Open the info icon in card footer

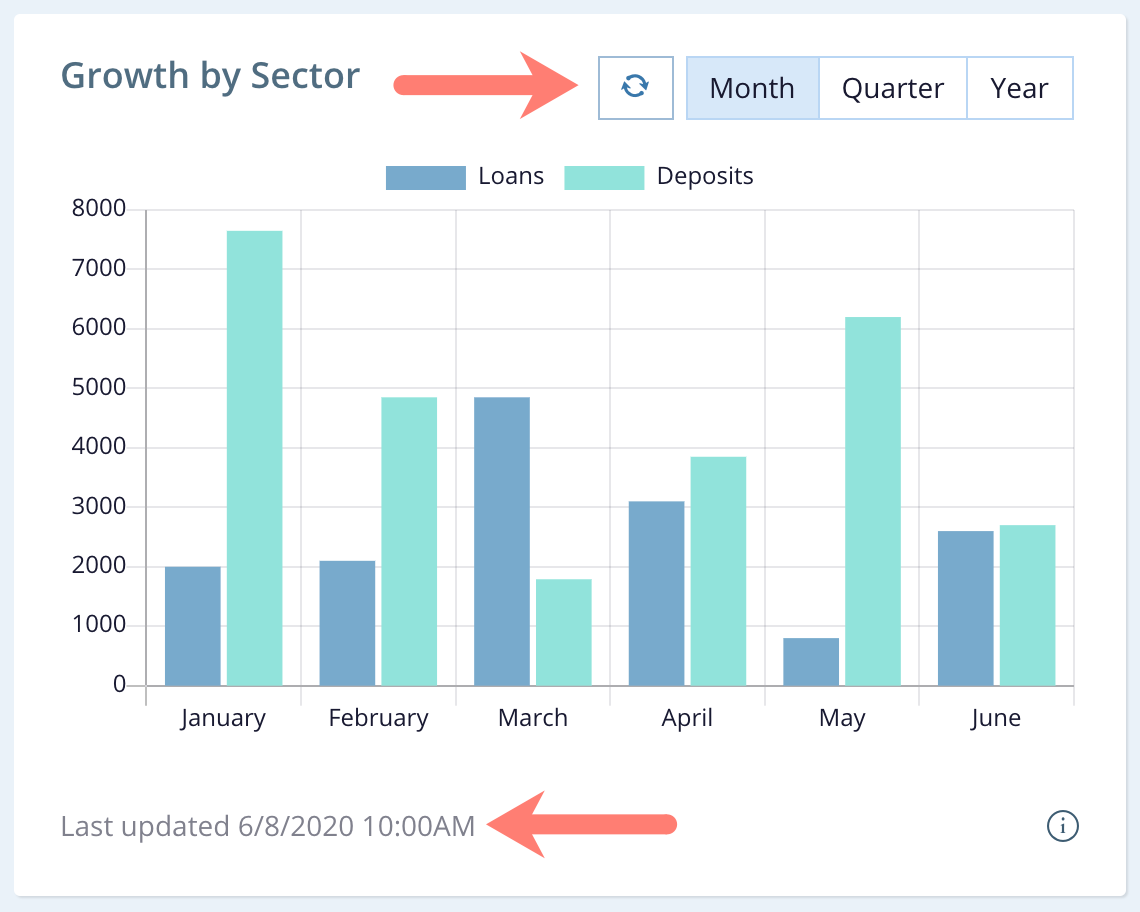[1062, 826]
